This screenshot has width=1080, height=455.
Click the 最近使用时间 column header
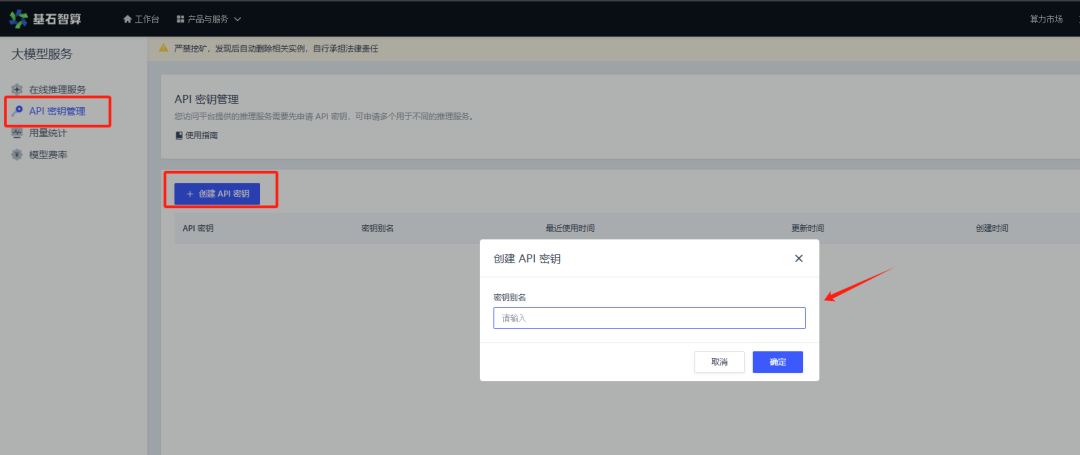pyautogui.click(x=570, y=228)
